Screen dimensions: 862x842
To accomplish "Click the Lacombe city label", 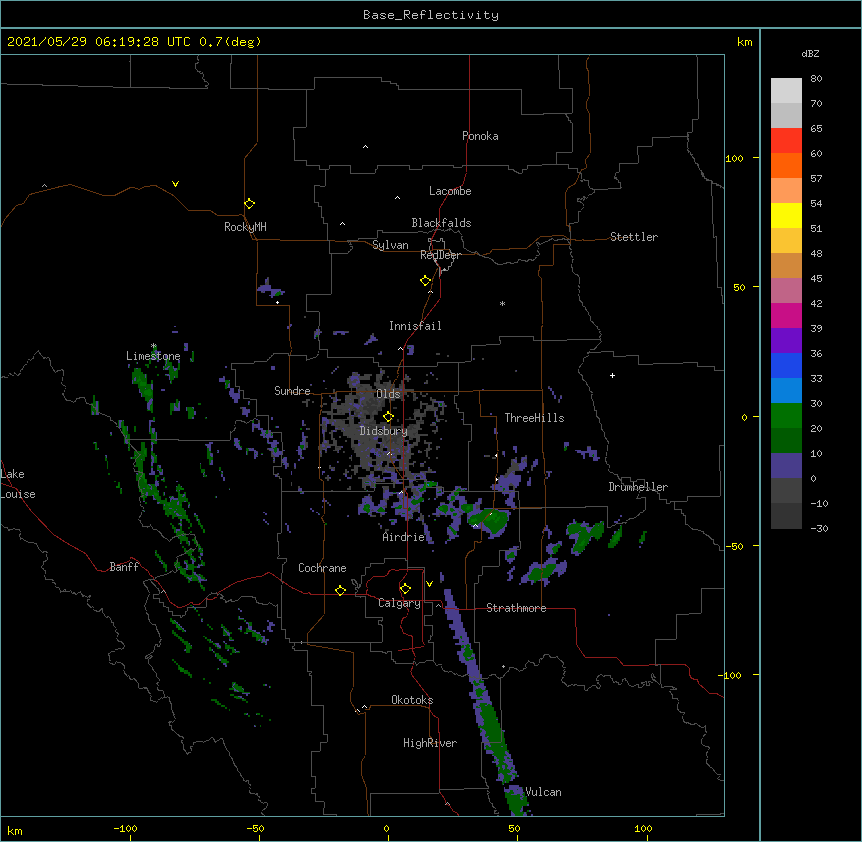I will [x=450, y=191].
